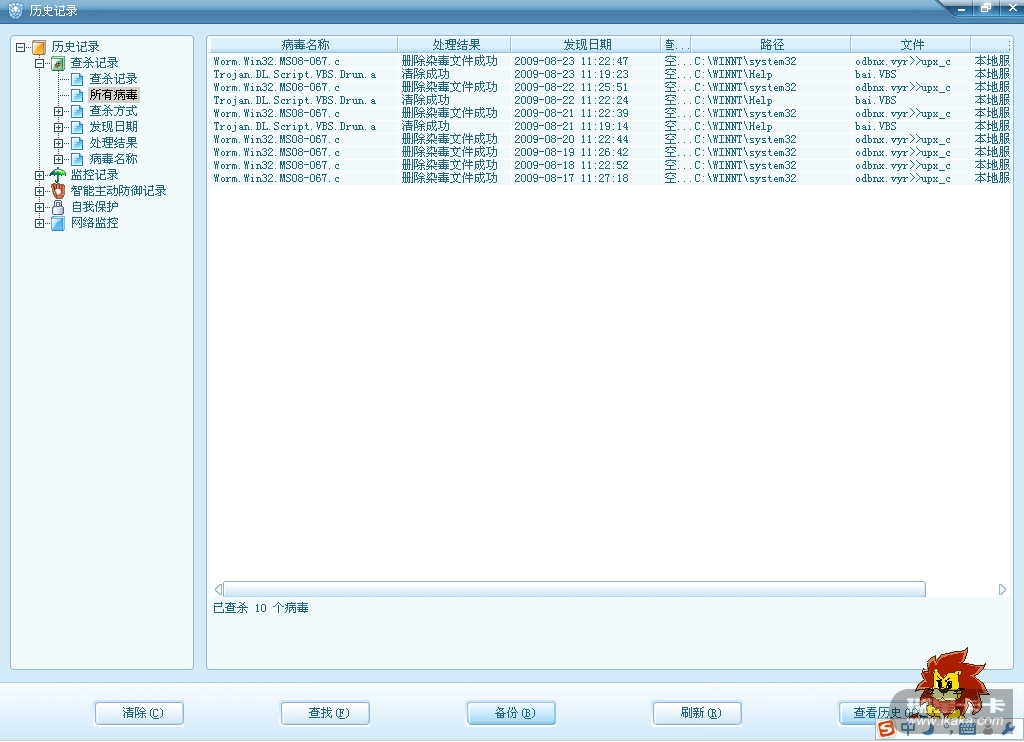Sort by the 路径 column header
Image resolution: width=1024 pixels, height=742 pixels.
click(x=771, y=44)
